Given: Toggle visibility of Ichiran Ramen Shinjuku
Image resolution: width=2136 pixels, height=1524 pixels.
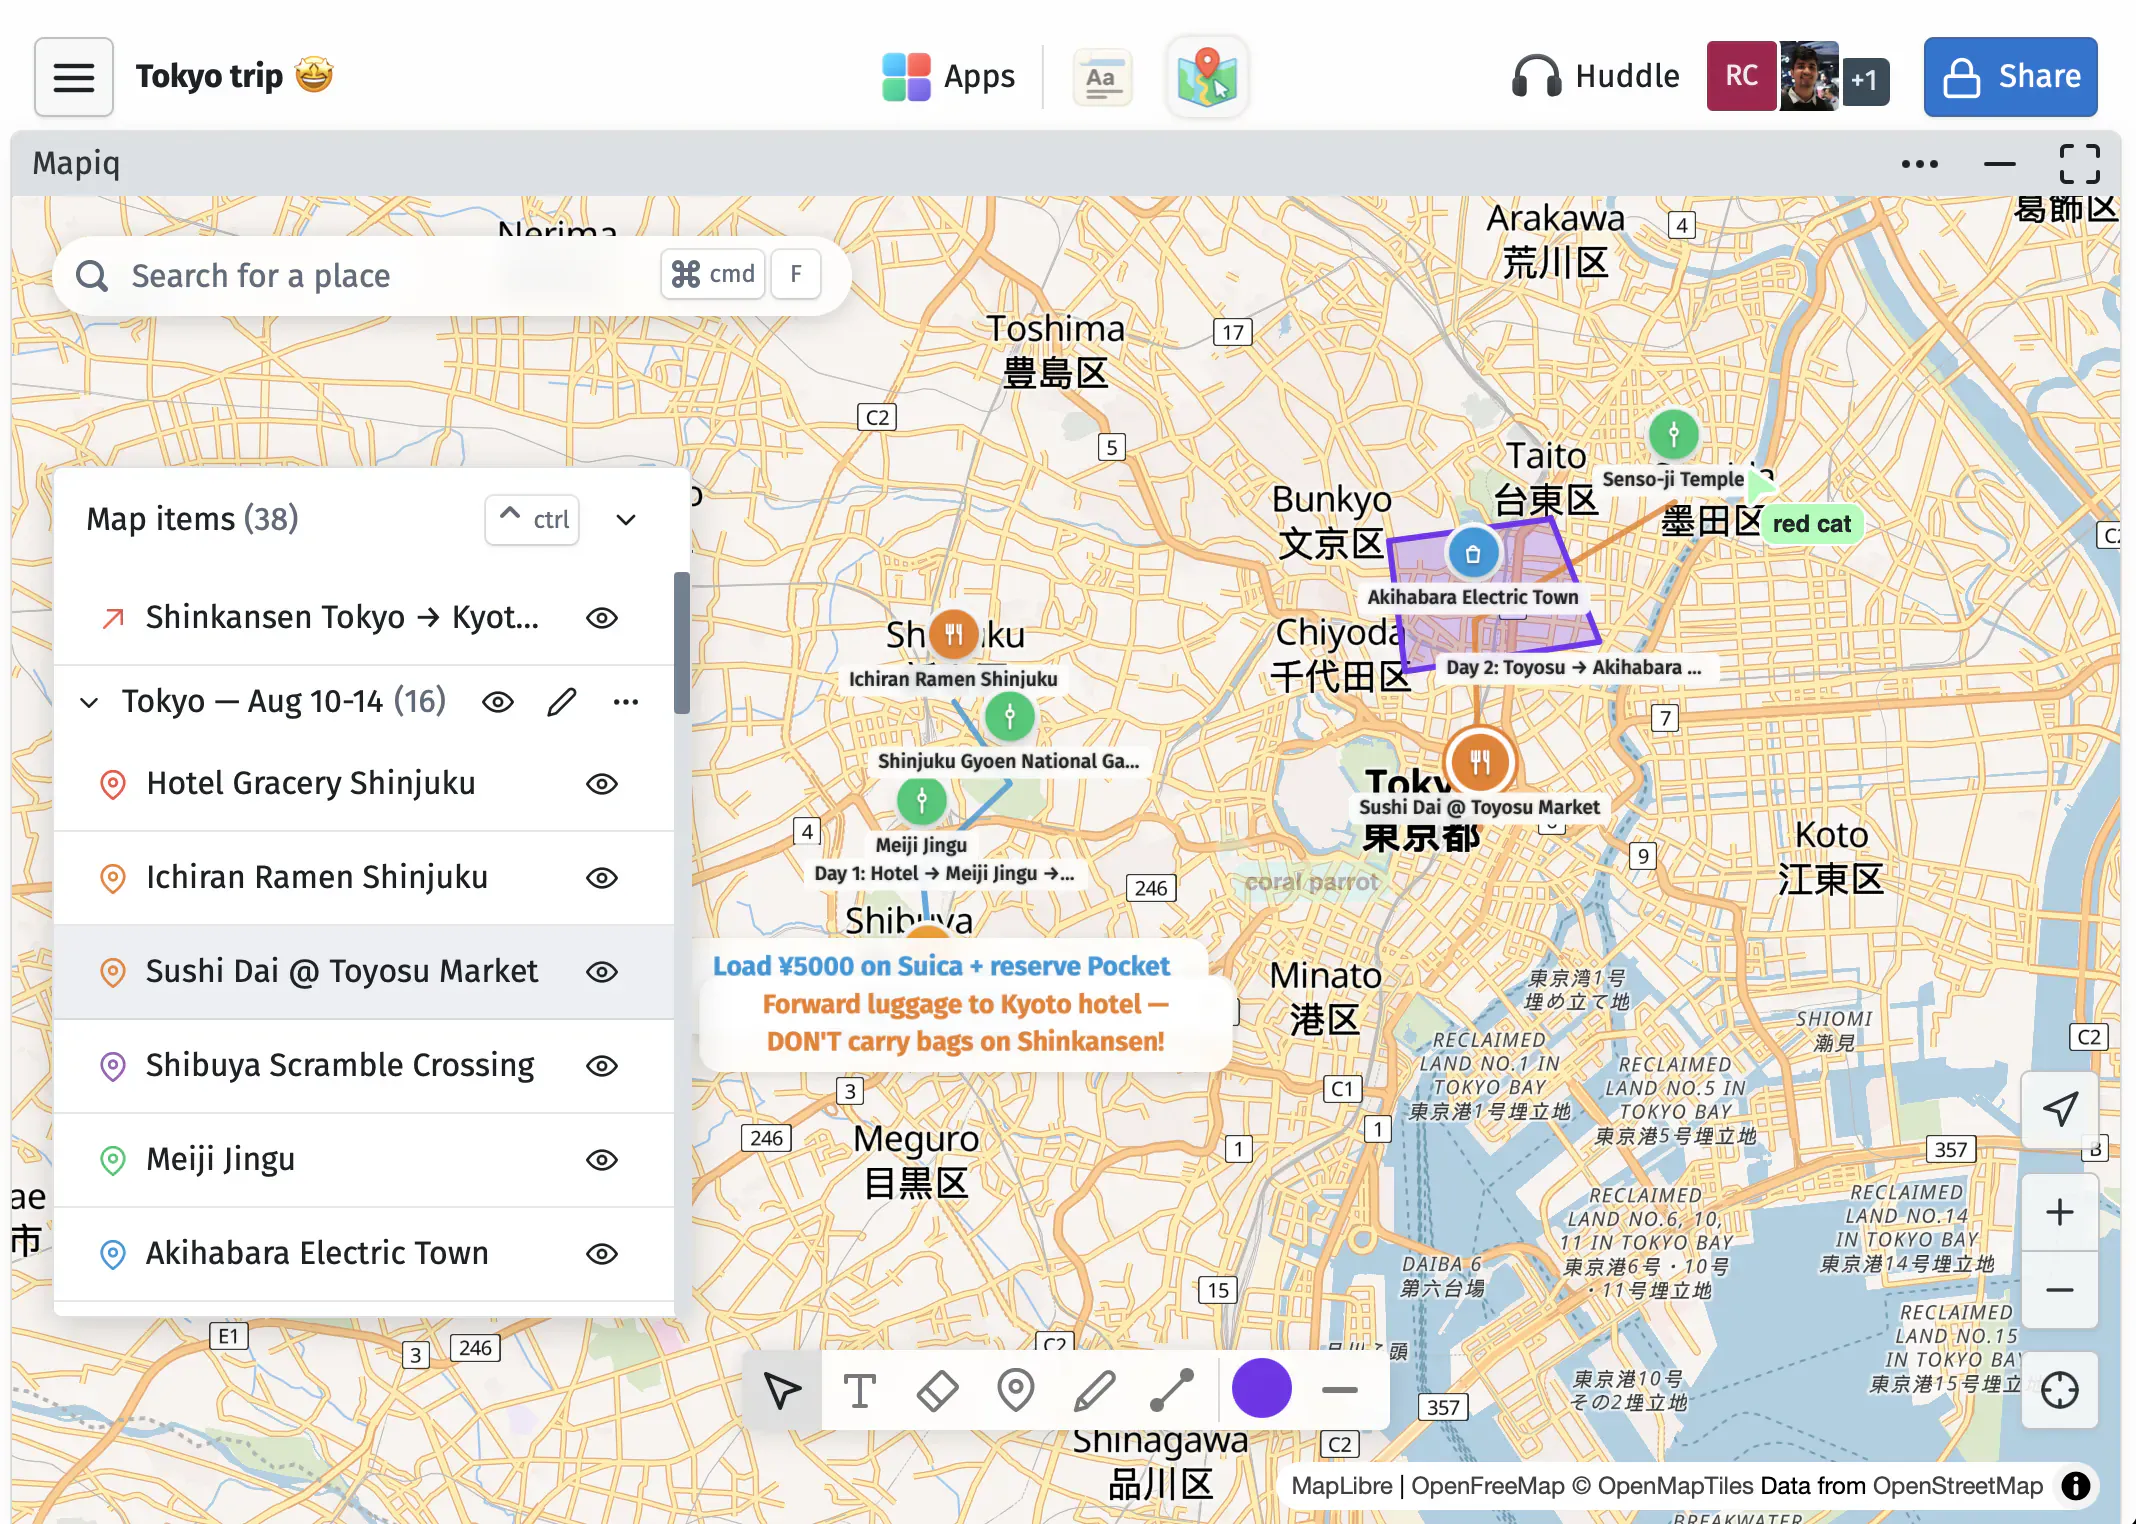Looking at the screenshot, I should tap(602, 878).
